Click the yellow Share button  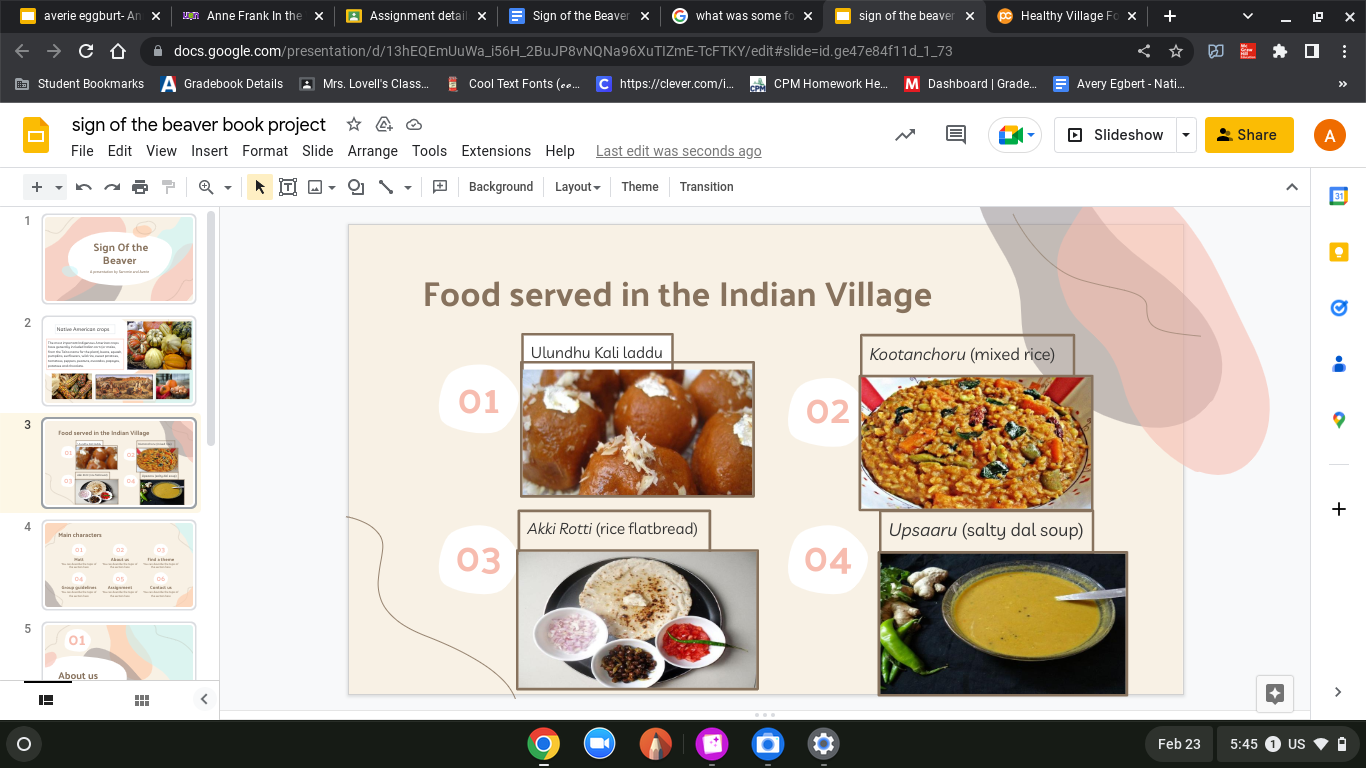1248,135
